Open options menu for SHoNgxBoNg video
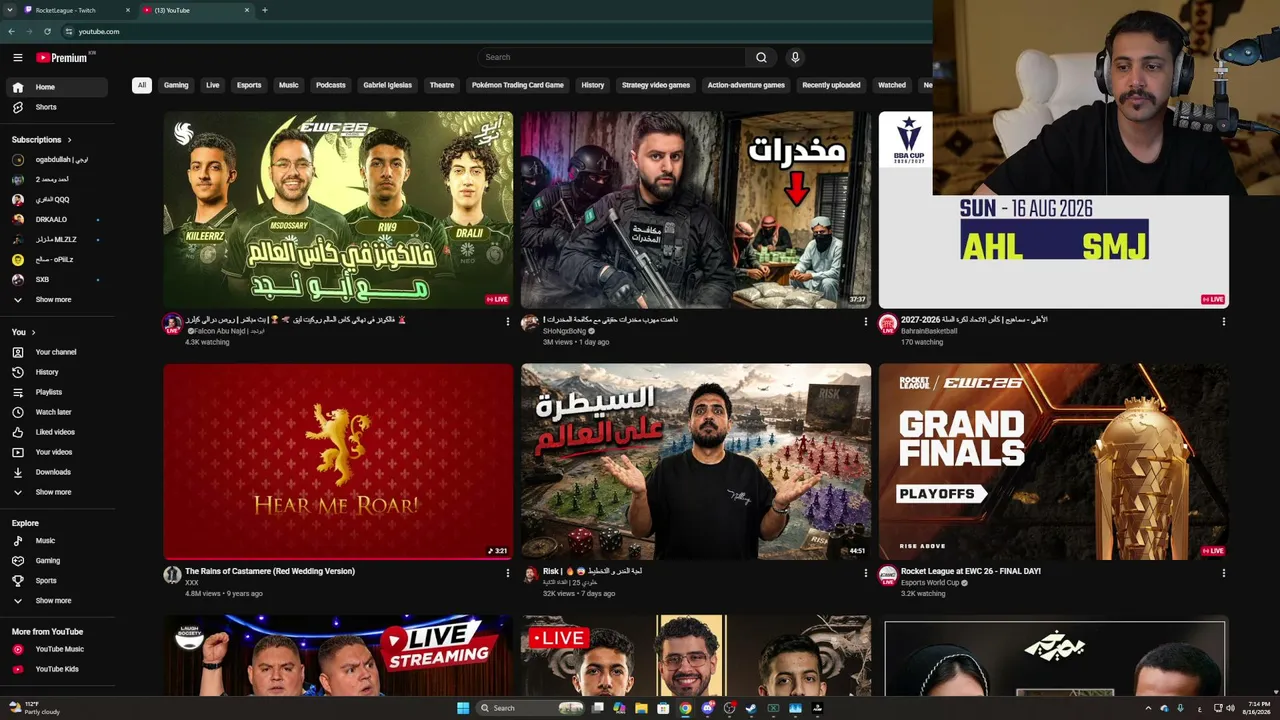Viewport: 1280px width, 720px height. (x=866, y=322)
